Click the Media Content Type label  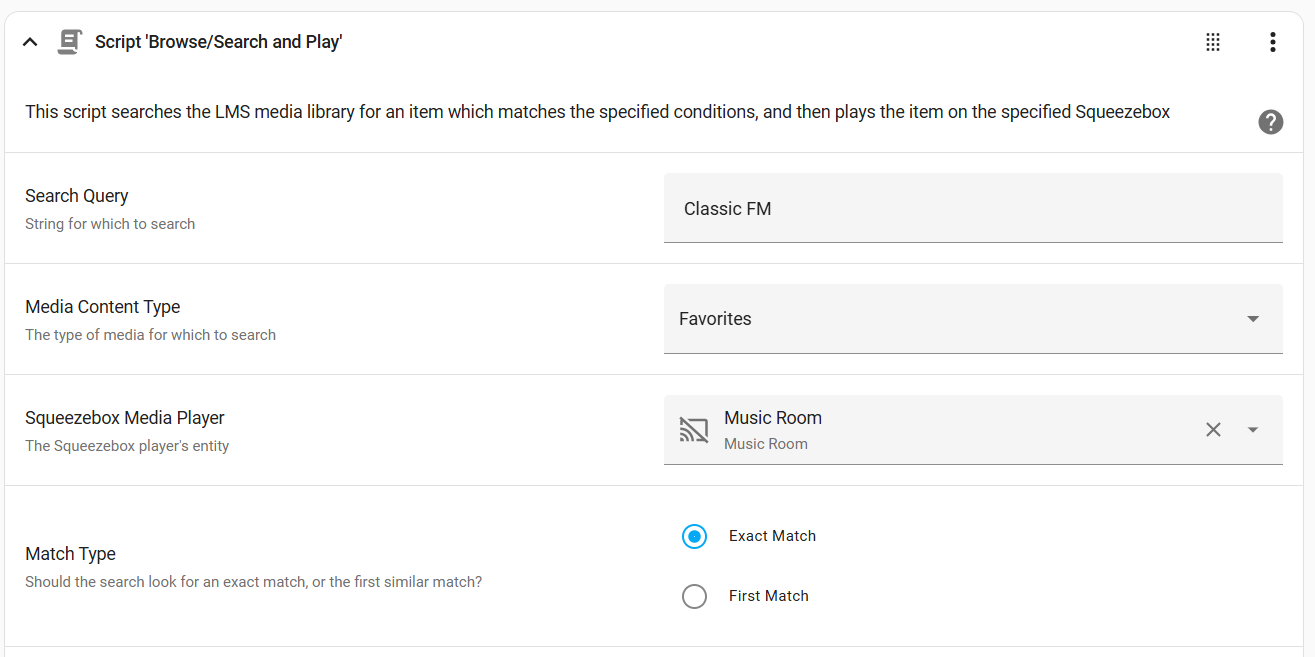tap(102, 307)
